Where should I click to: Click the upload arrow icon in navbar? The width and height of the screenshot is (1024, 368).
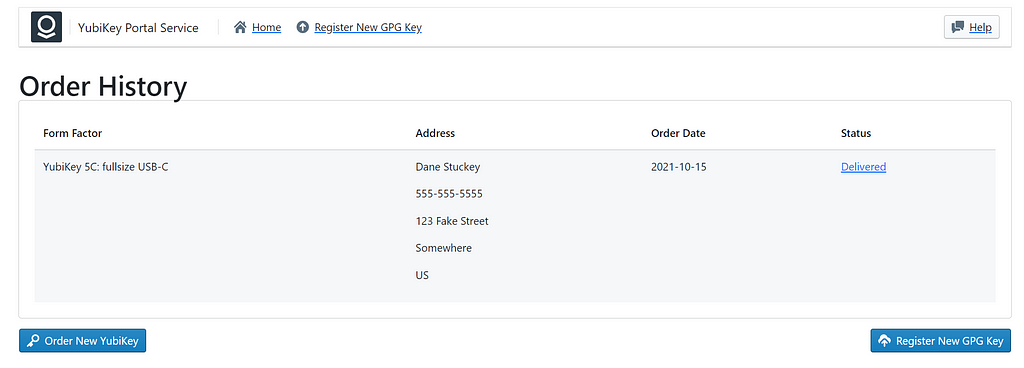pyautogui.click(x=302, y=27)
